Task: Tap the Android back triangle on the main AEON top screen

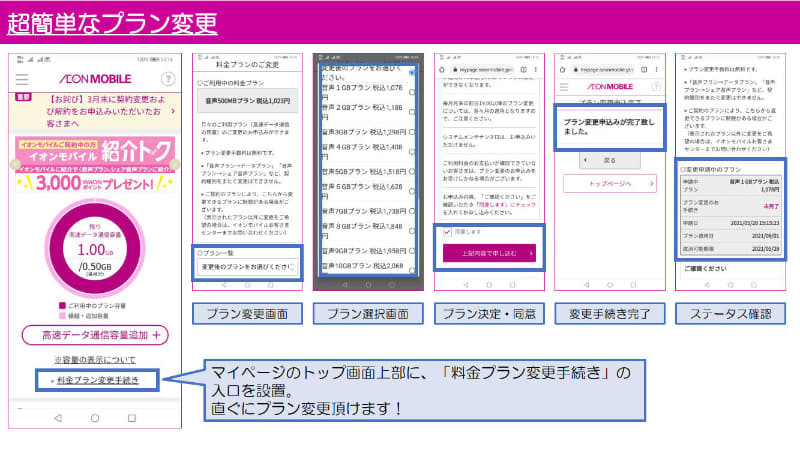Action: 58,418
